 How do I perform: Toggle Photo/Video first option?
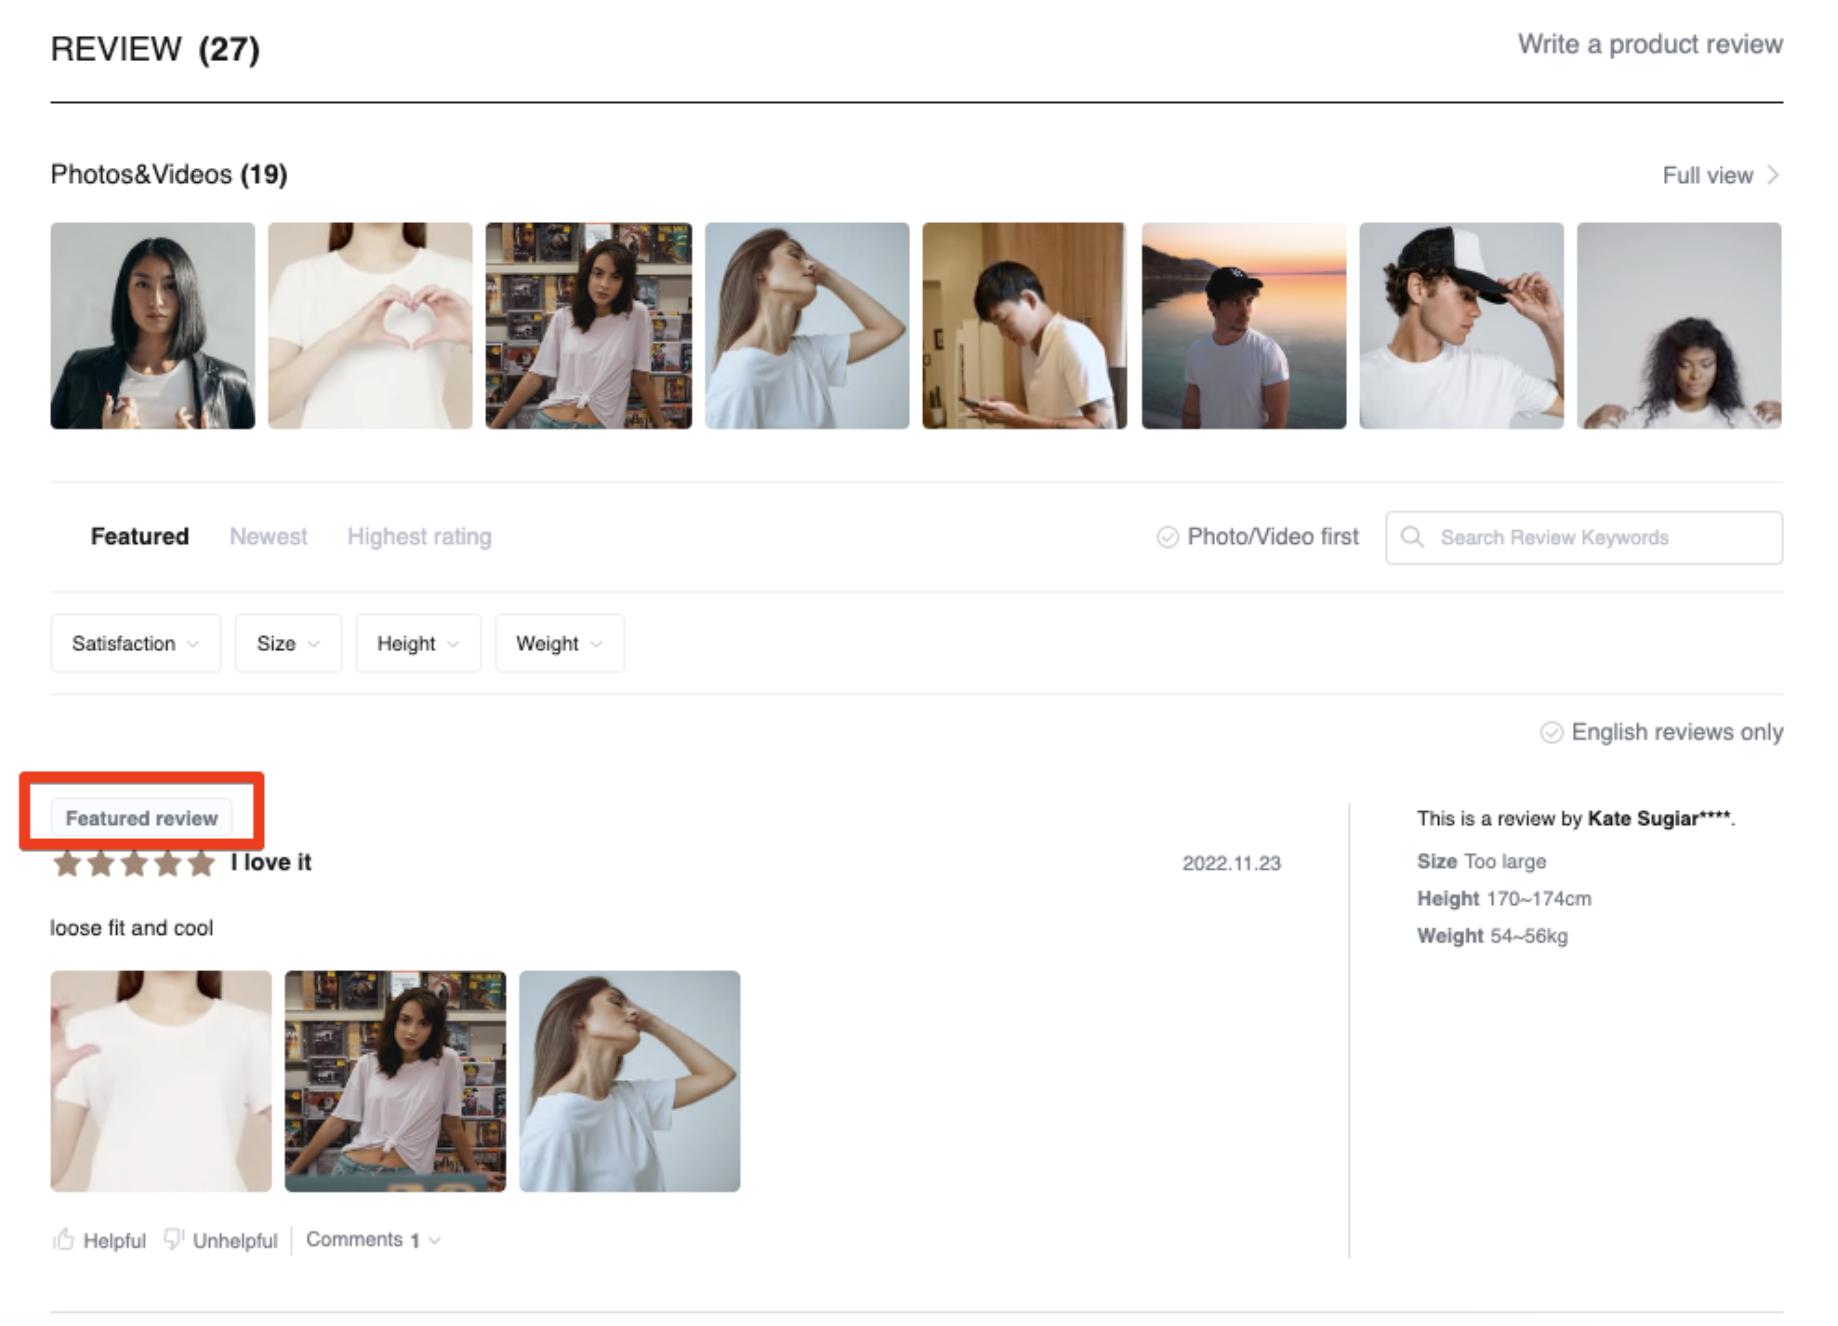[1167, 537]
